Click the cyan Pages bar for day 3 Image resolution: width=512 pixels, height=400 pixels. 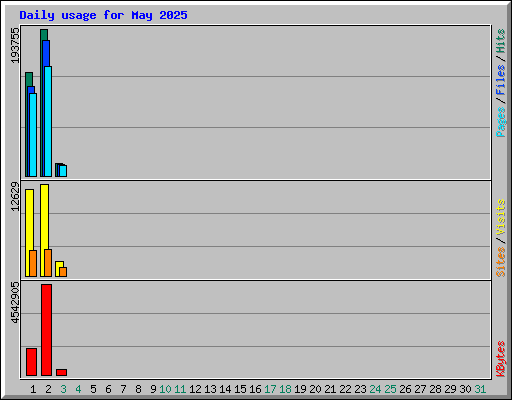pos(63,171)
